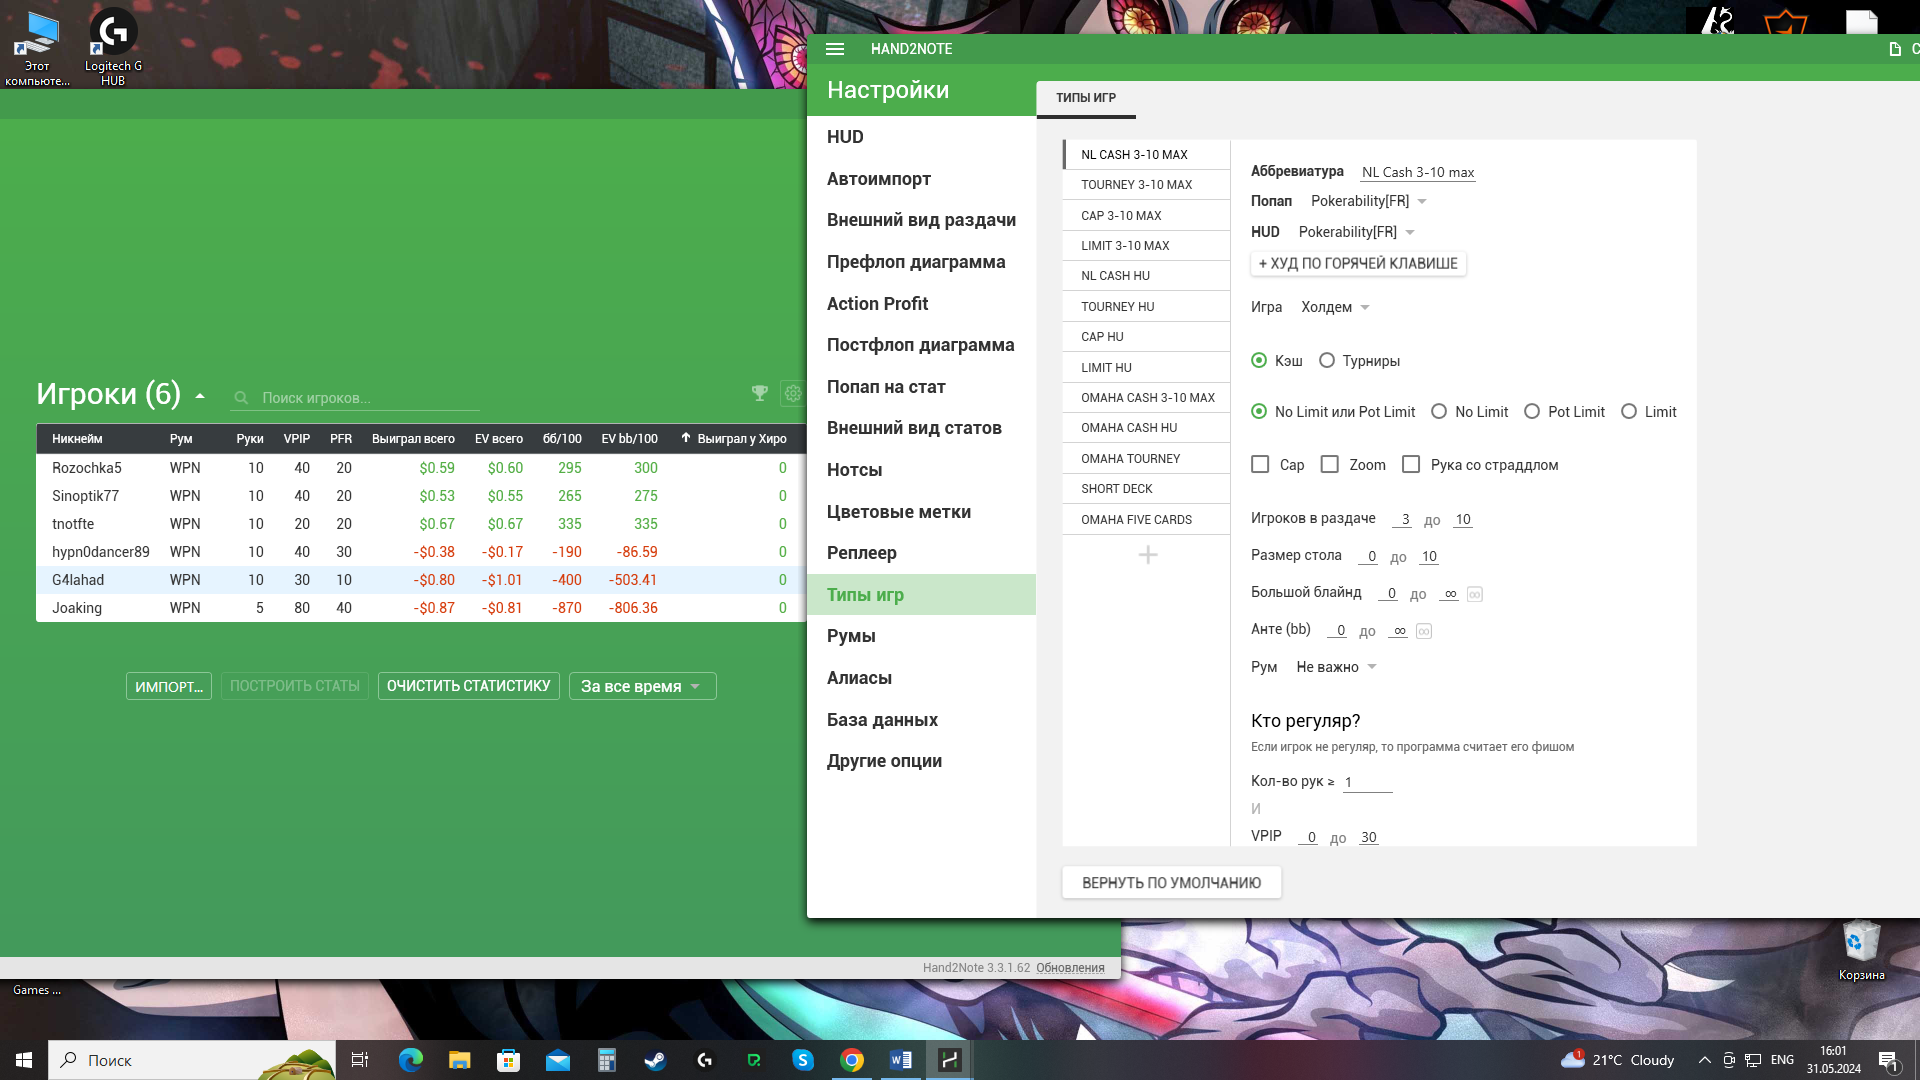This screenshot has width=1920, height=1080.
Task: Open the 'Попап' Pokerability[FR] dropdown
Action: pyautogui.click(x=1368, y=201)
